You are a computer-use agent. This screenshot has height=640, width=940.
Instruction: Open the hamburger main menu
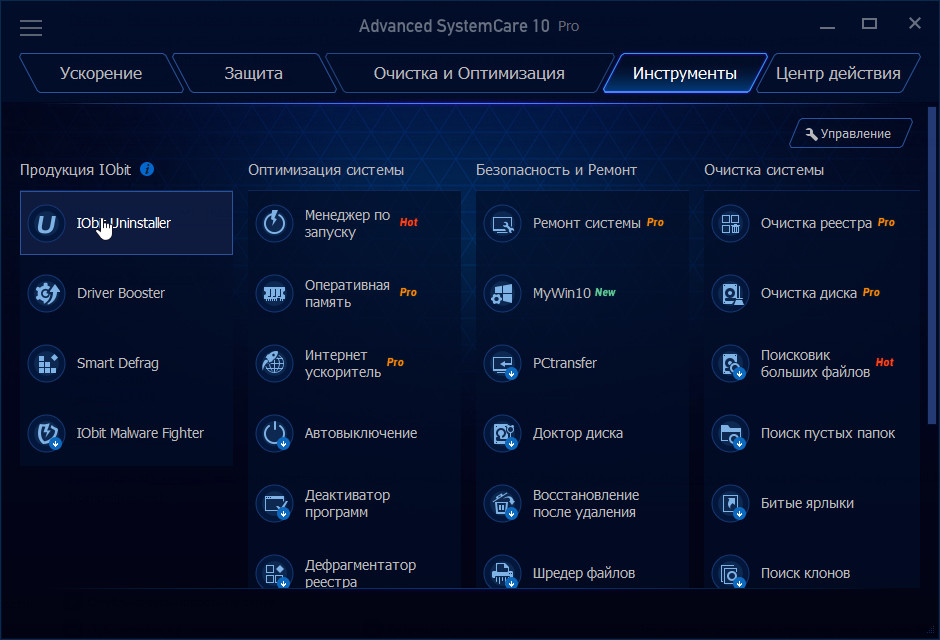pos(31,28)
